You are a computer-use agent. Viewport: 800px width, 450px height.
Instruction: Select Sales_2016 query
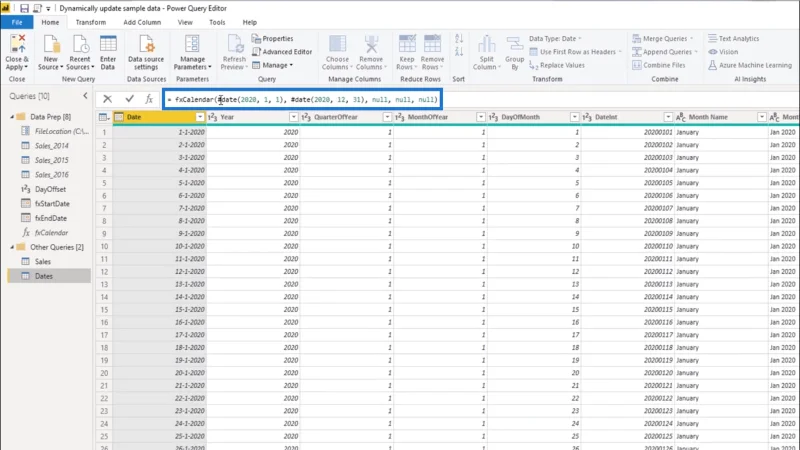52,174
